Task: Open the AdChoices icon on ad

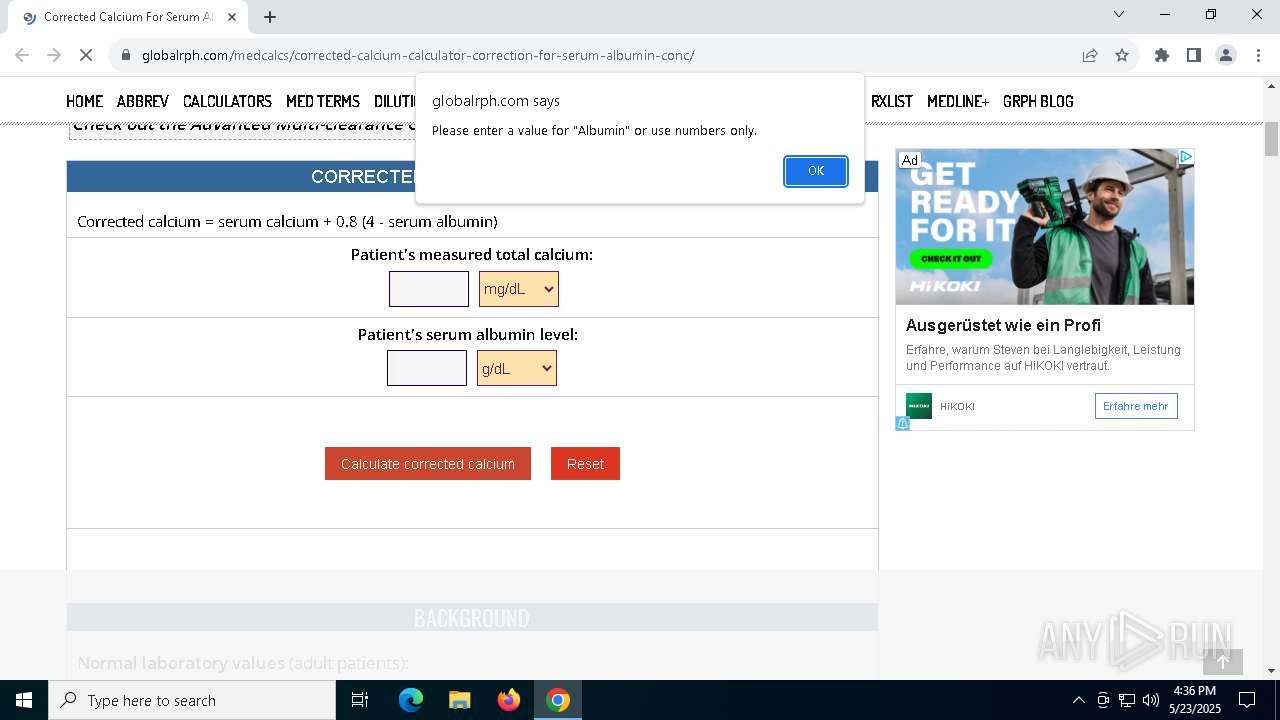Action: [1185, 157]
